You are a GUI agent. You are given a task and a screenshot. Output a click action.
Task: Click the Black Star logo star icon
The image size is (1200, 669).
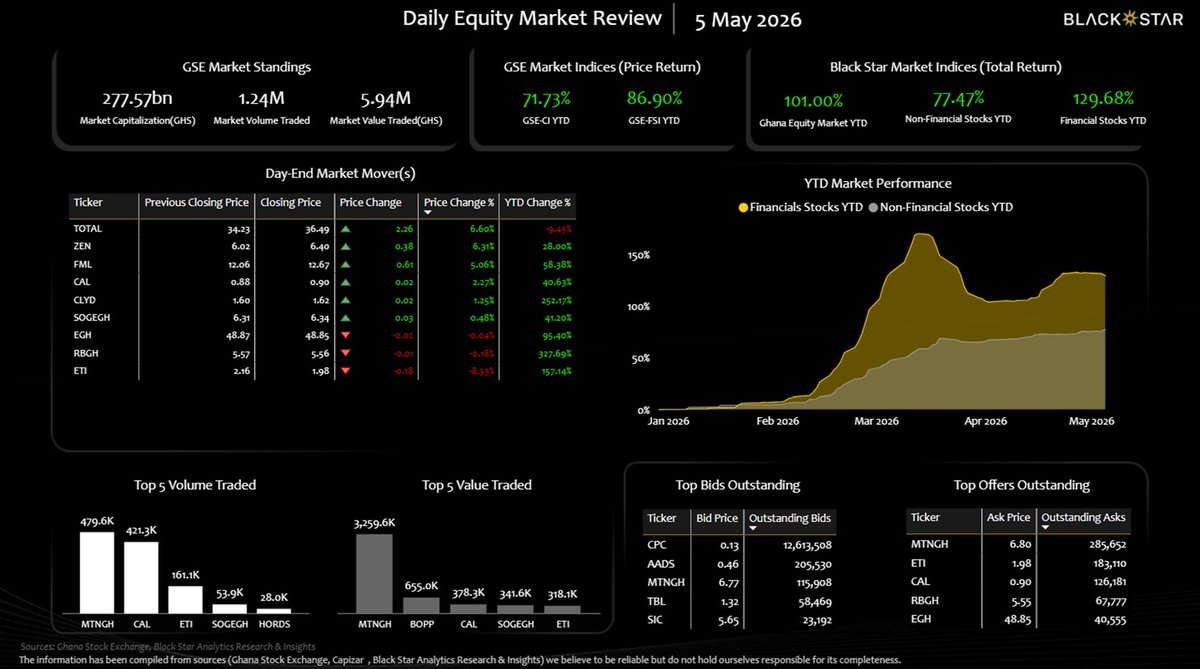(1131, 19)
